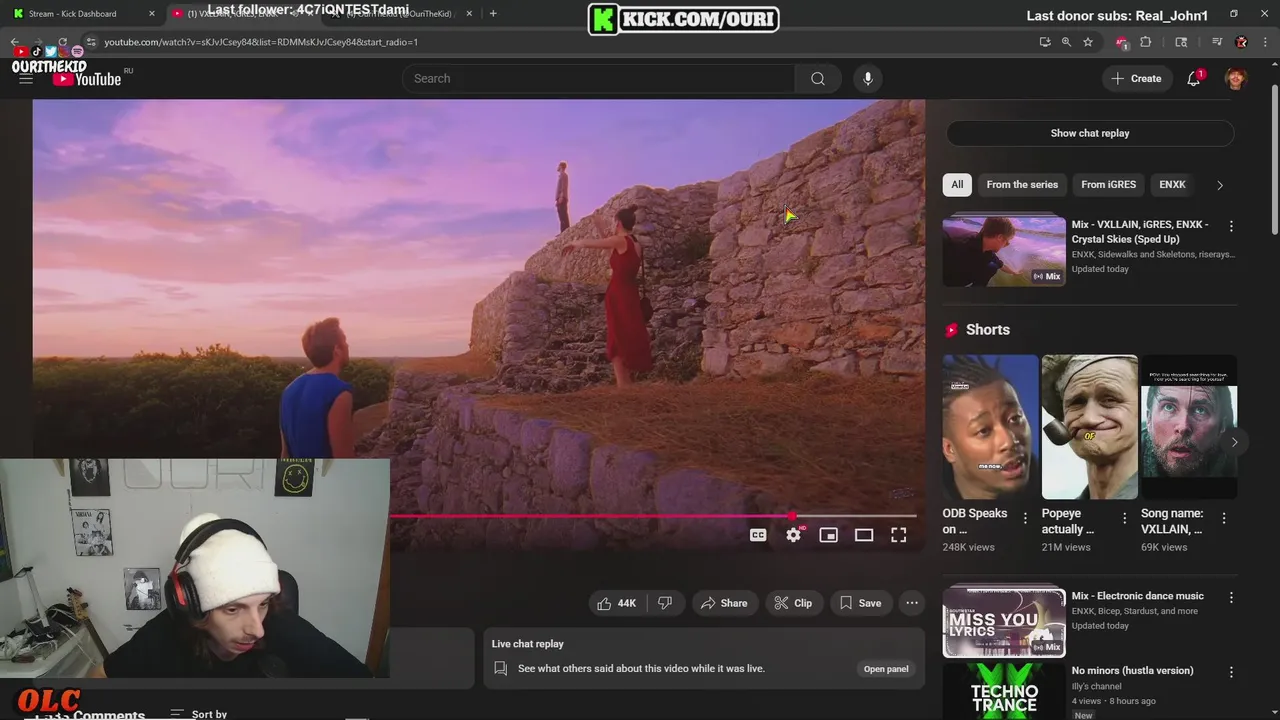1280x720 pixels.
Task: Open the tab search icon in toolbar
Action: [1181, 42]
